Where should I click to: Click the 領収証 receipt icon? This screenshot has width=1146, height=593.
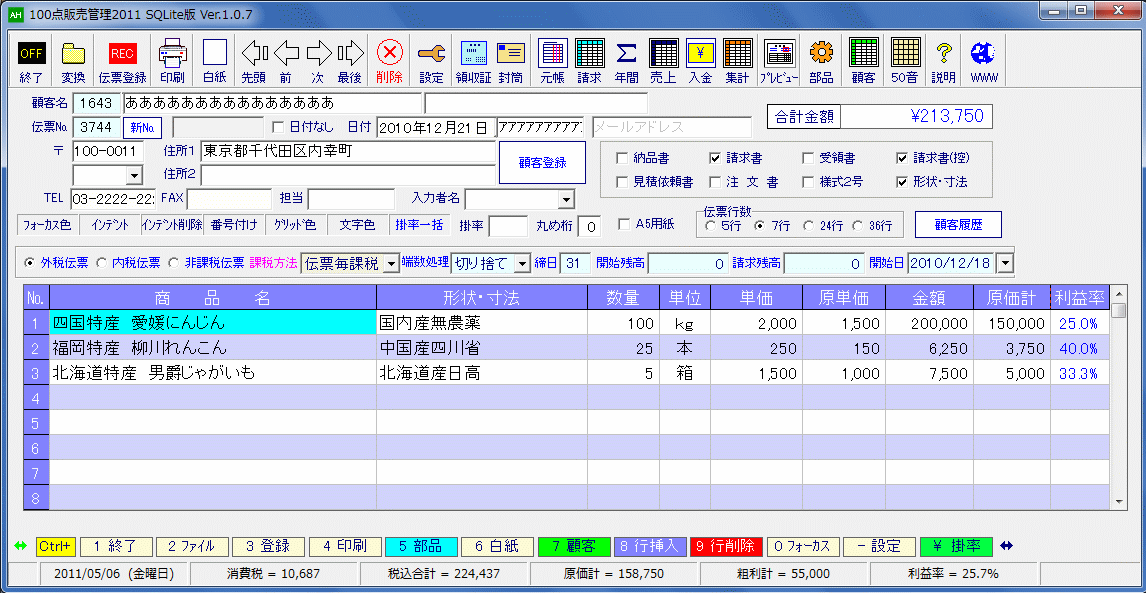474,61
